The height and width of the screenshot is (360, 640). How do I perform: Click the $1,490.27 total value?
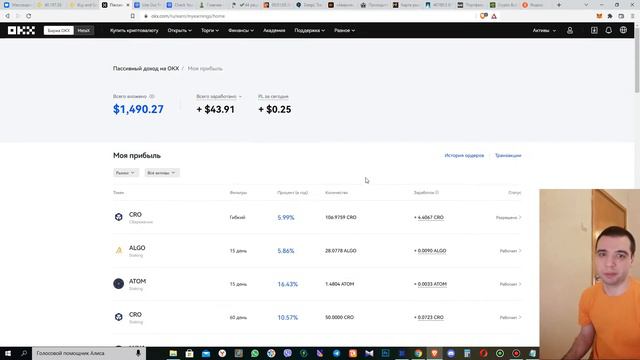[x=138, y=109]
